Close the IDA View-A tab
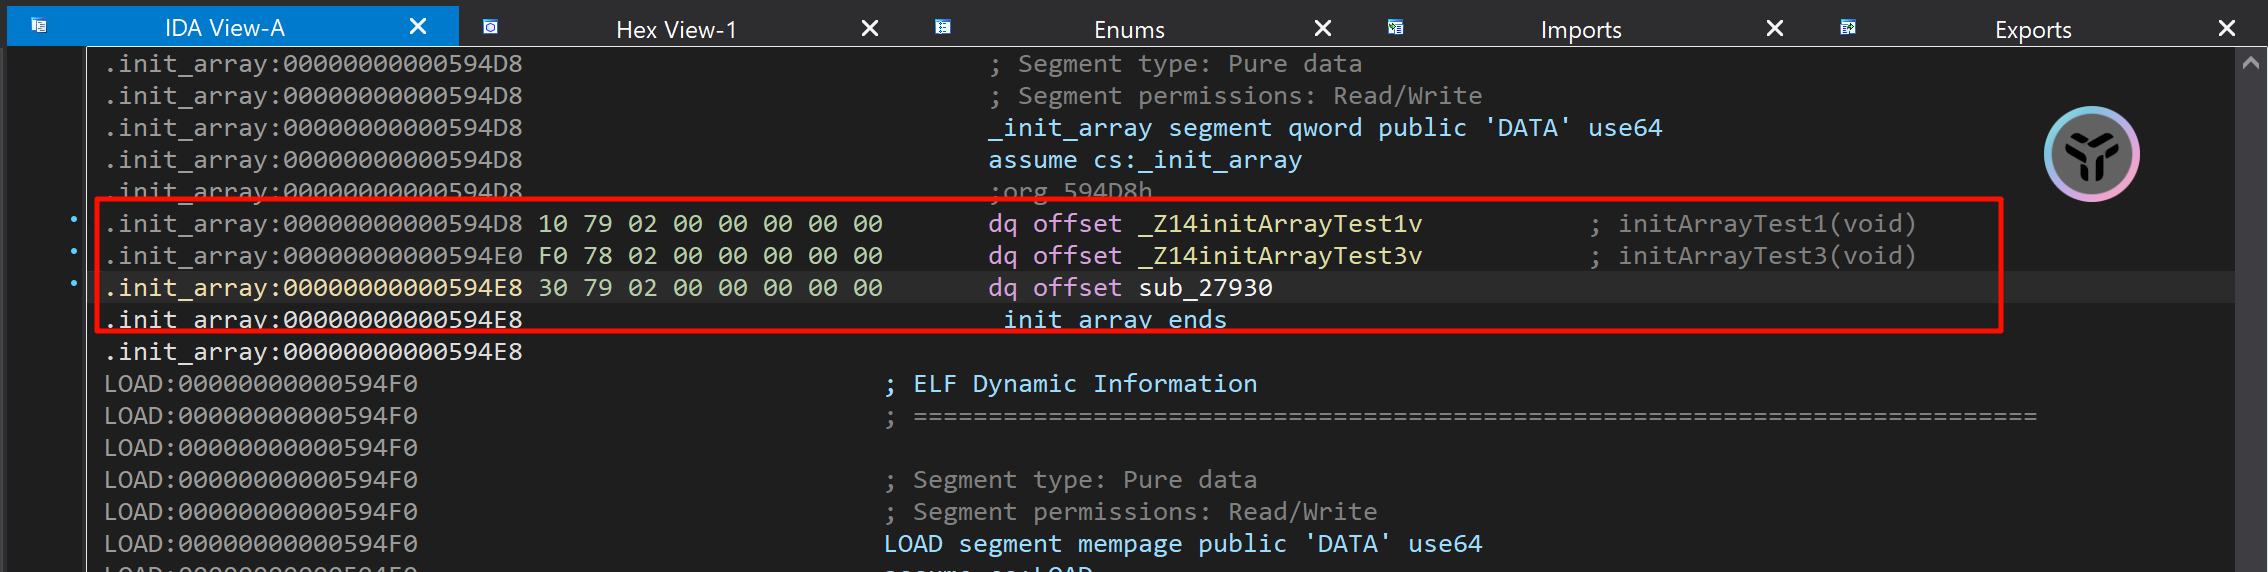This screenshot has height=572, width=2268. tap(418, 27)
